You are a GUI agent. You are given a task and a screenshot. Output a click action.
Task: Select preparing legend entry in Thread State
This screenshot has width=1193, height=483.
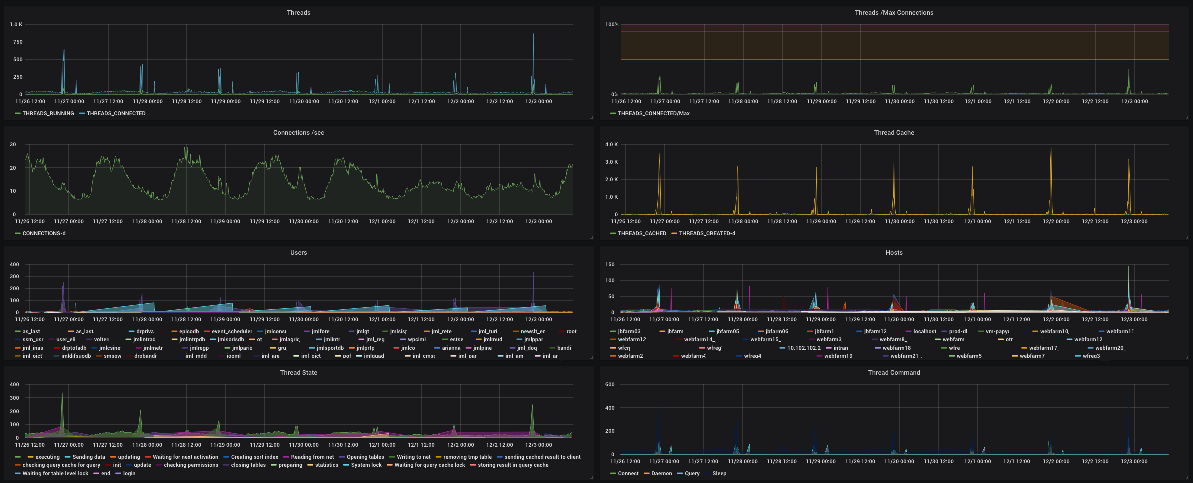290,466
